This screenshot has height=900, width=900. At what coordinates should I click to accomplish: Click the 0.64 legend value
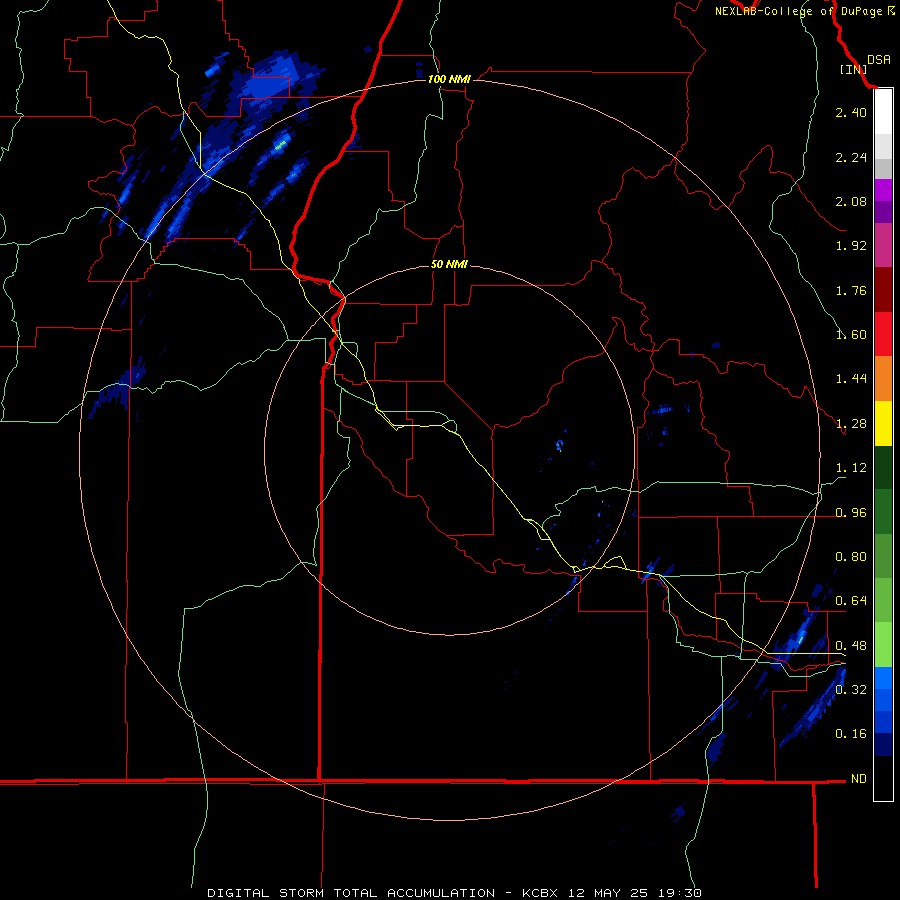[851, 601]
